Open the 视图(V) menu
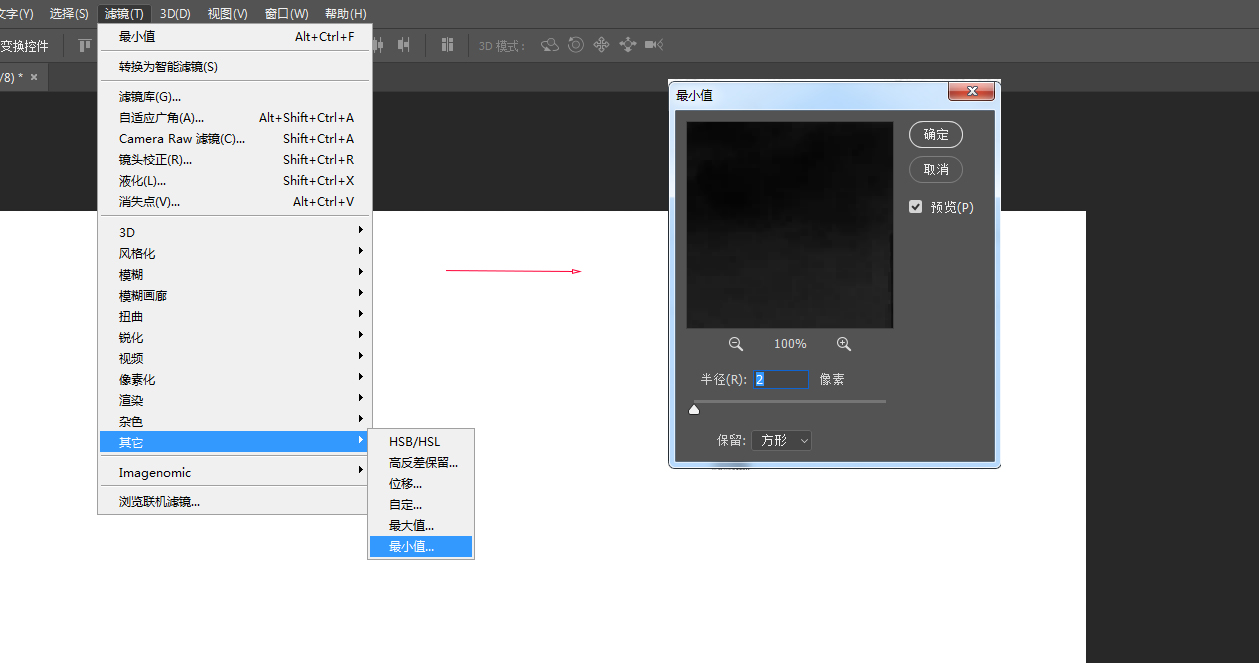This screenshot has height=663, width=1259. 228,14
